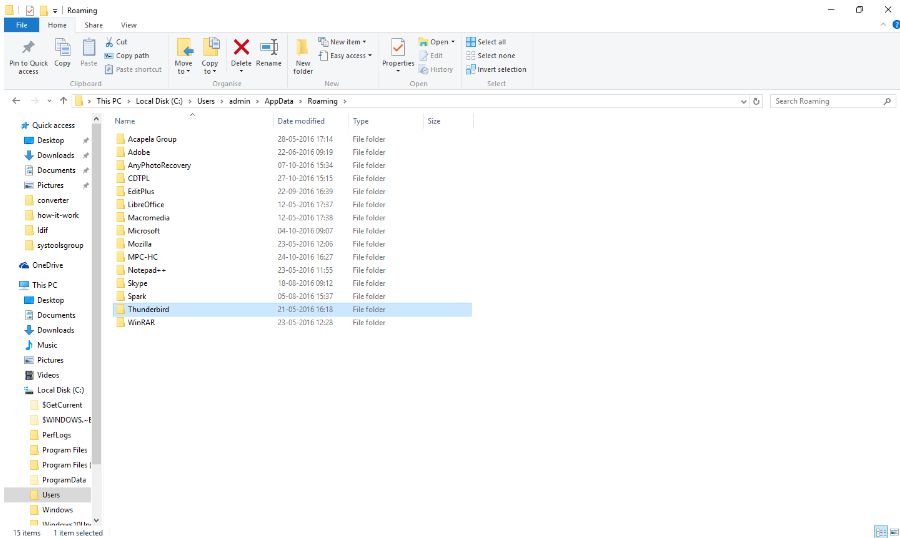Open the Quick Access Toolbar customize dropdown
Image resolution: width=900 pixels, height=538 pixels.
tap(55, 10)
